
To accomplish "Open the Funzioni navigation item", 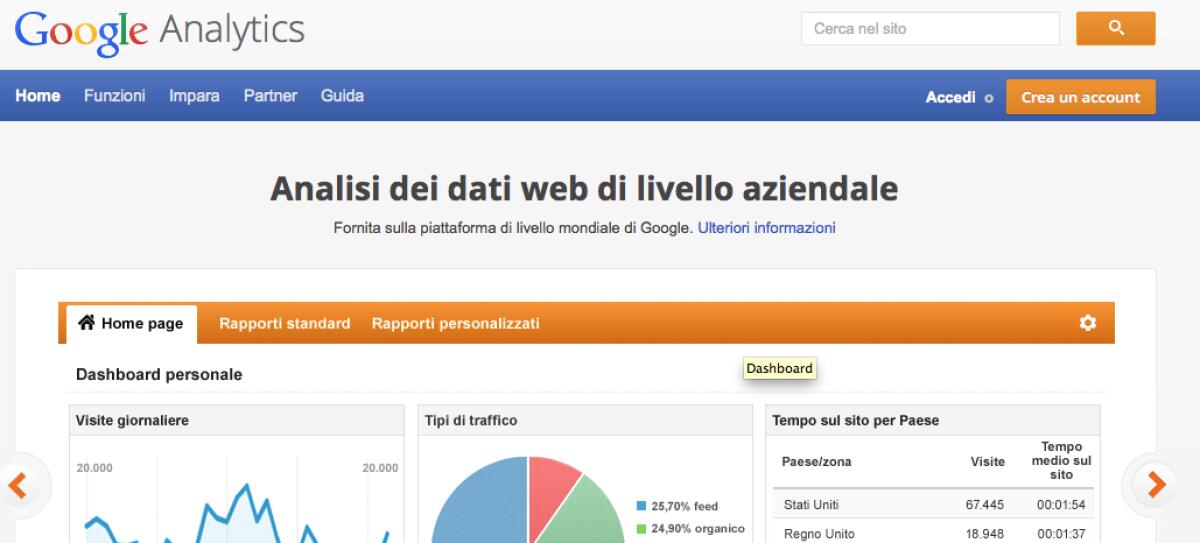I will [114, 96].
